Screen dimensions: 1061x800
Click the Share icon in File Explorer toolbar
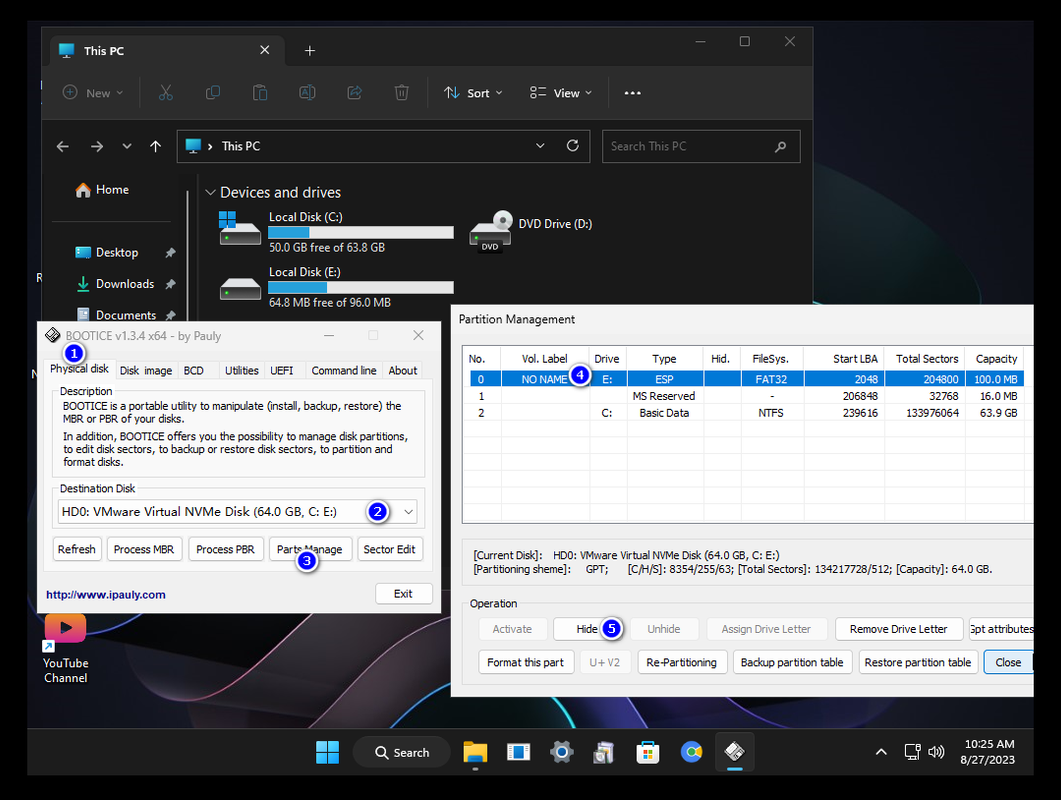(355, 93)
